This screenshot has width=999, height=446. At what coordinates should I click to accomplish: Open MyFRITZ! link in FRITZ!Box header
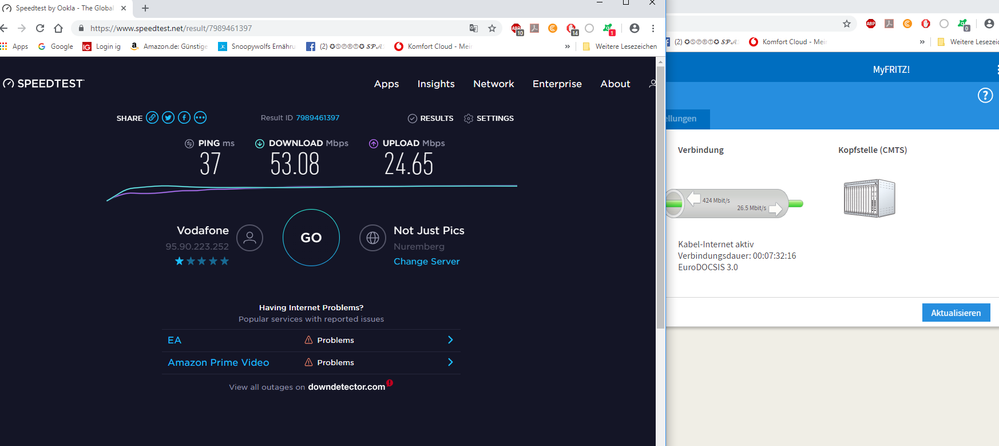coord(891,69)
